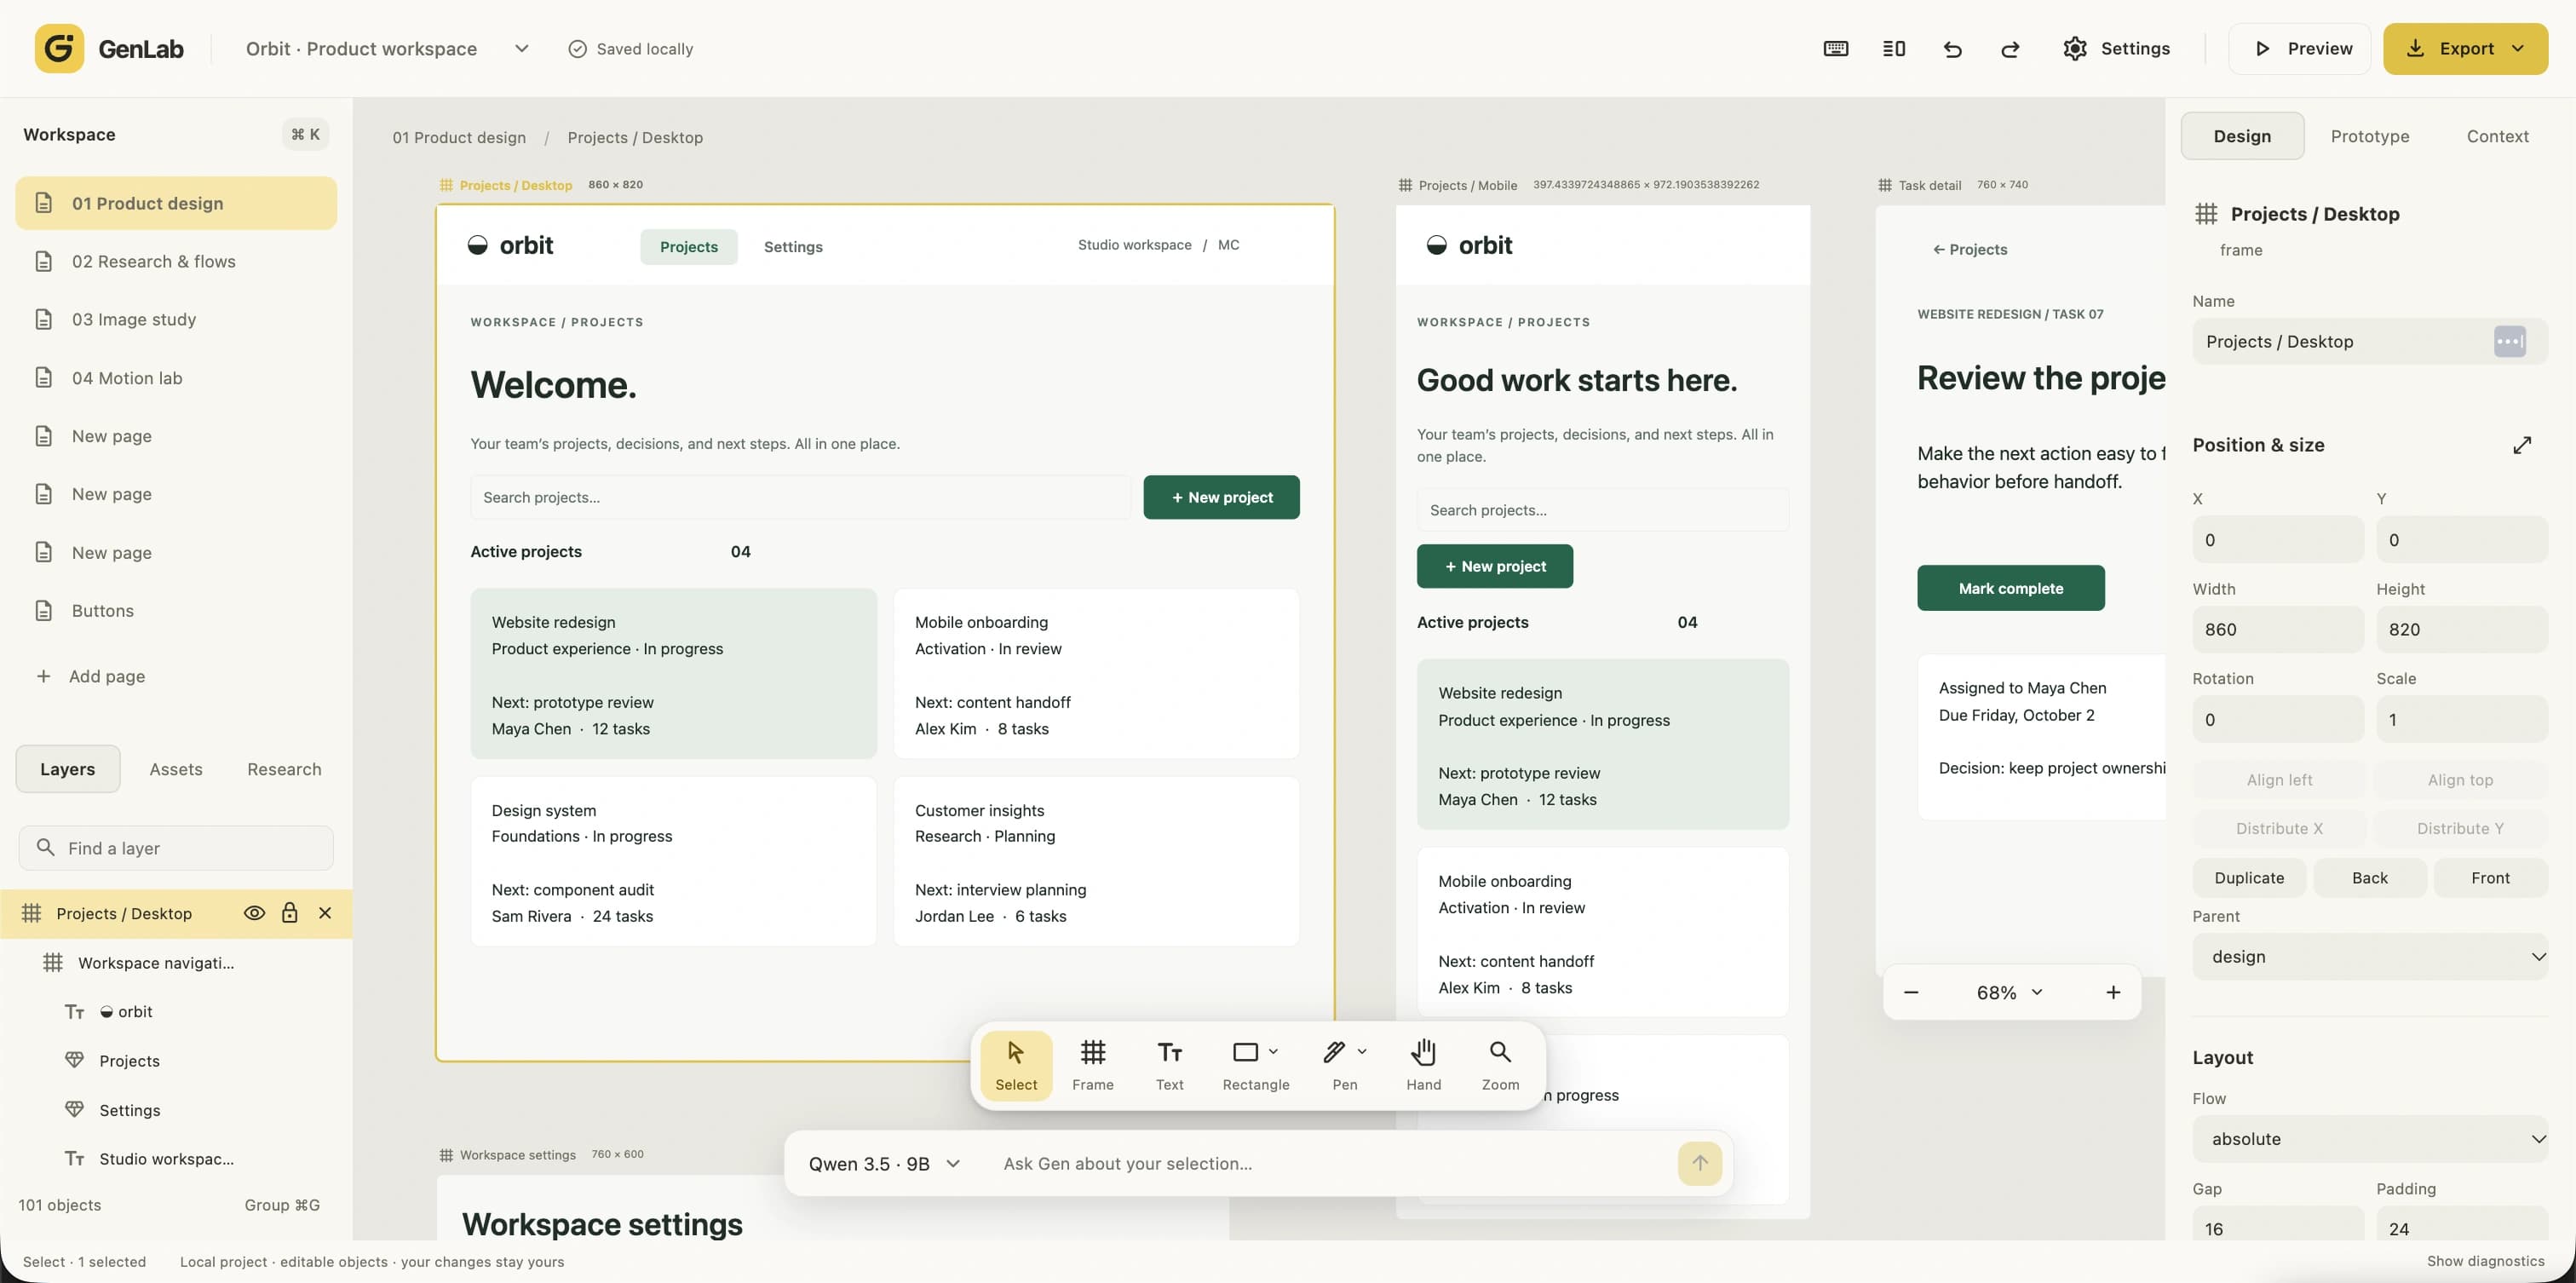Click the Find a layer search field
Viewport: 2576px width, 1283px height.
(176, 848)
